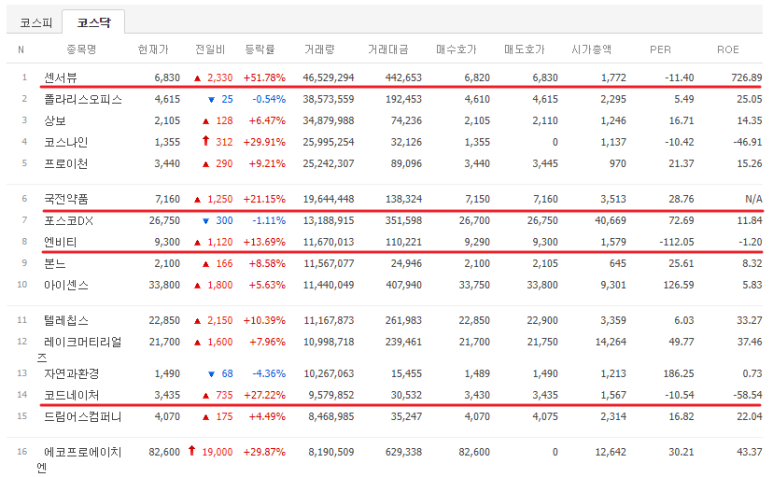Click the blue down triangle for 폴라리스오피스
This screenshot has width=773, height=477.
point(211,100)
